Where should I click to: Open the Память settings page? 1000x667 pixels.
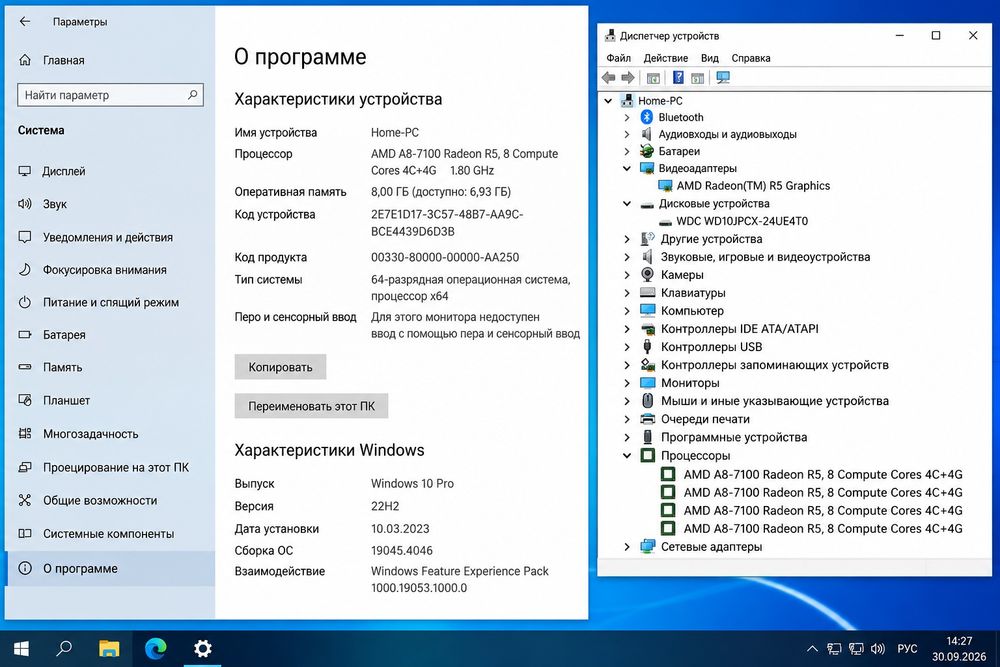tap(50, 367)
